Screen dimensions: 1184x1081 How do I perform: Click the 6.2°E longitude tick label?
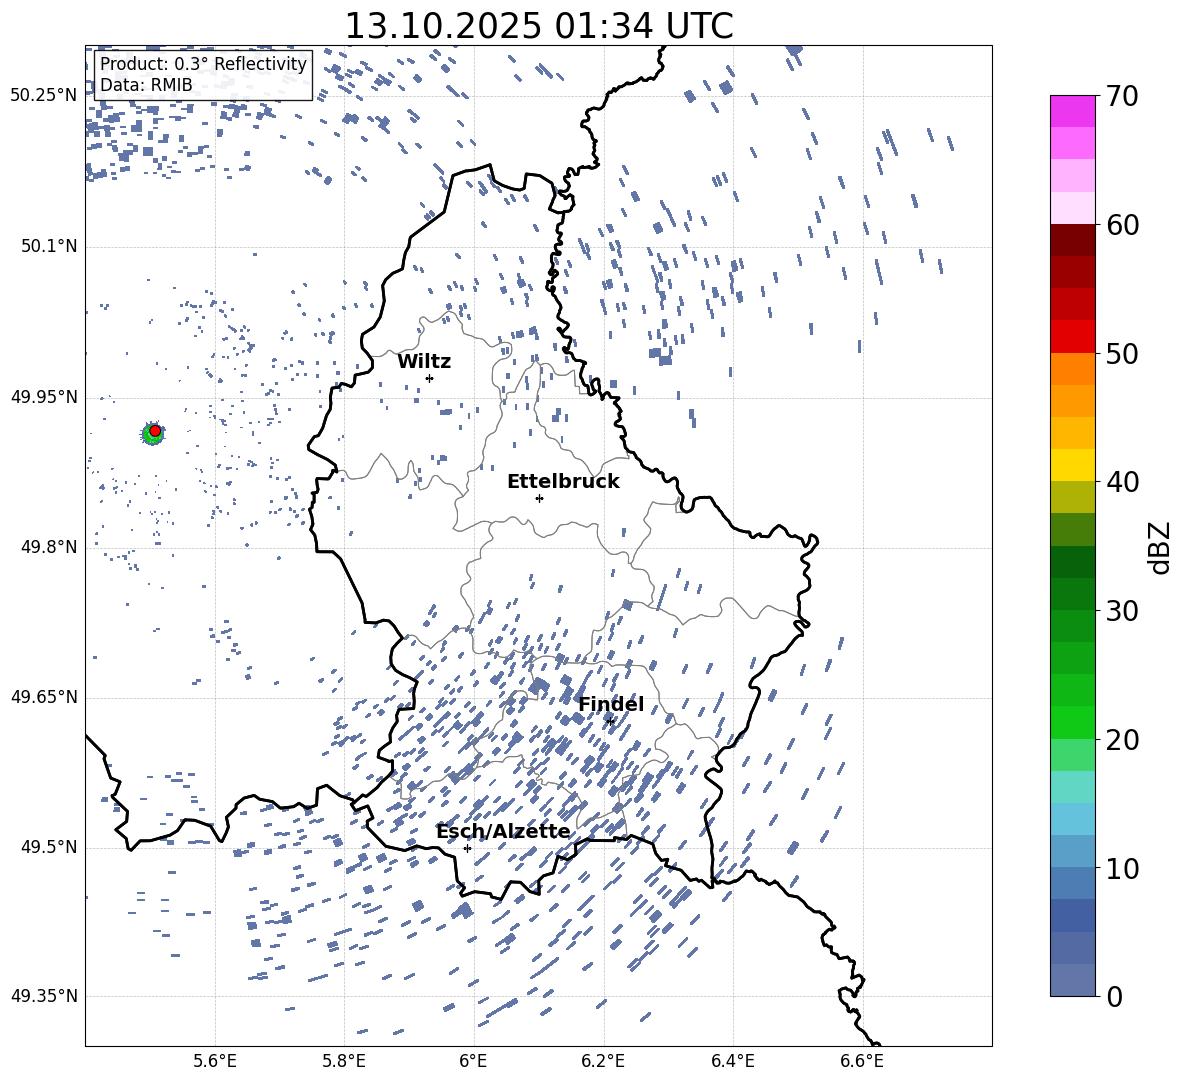click(x=603, y=1061)
